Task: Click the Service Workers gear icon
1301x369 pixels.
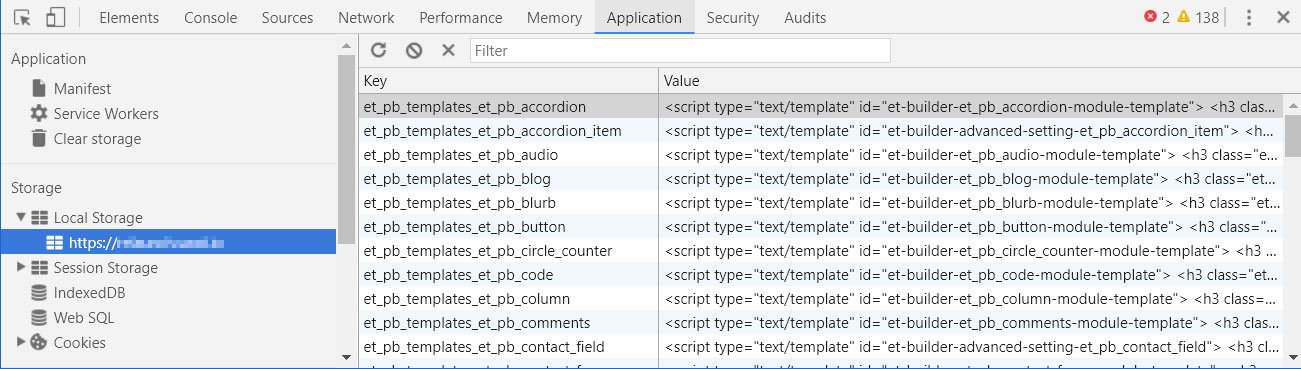Action: click(x=39, y=113)
